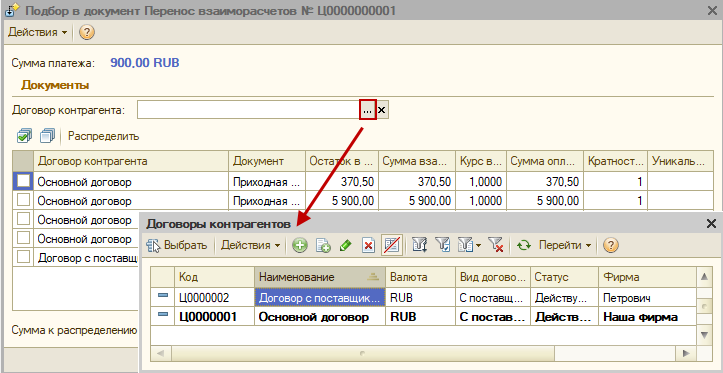Tick checkbox for 5 900,00 row
Image resolution: width=723 pixels, height=373 pixels.
coord(24,201)
